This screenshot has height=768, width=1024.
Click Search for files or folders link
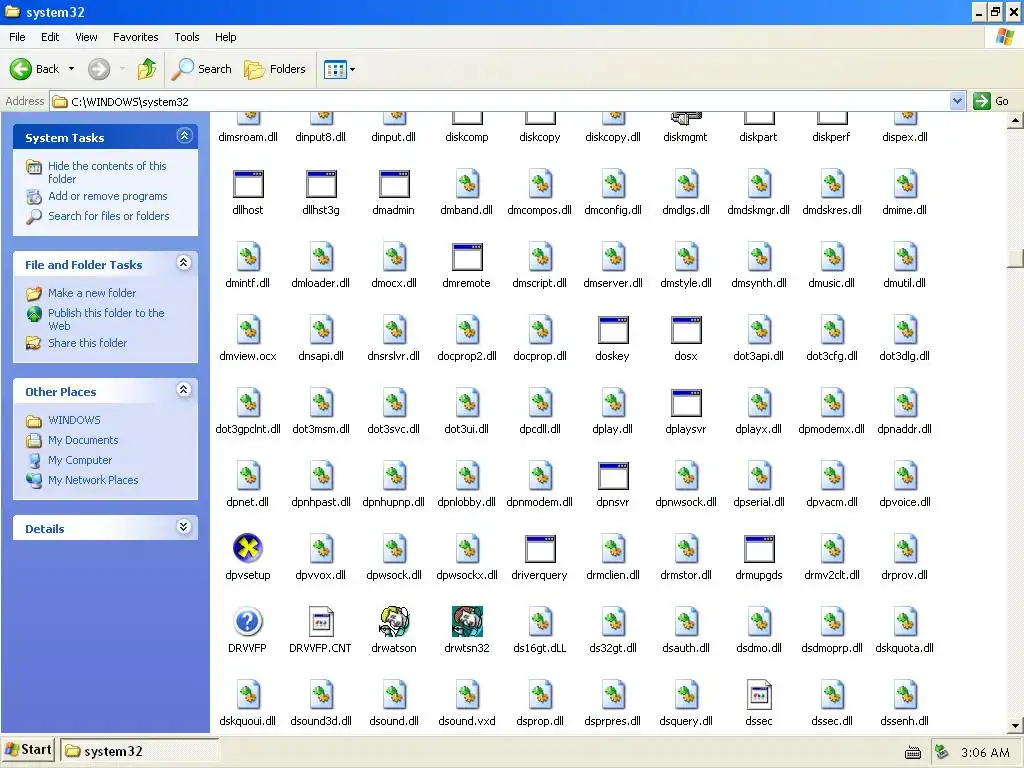click(x=108, y=216)
